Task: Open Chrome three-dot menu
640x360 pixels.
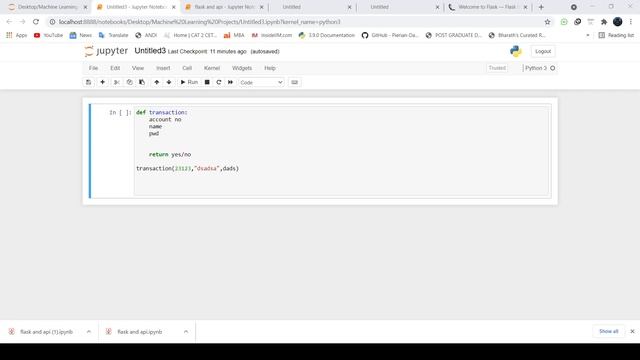Action: click(631, 22)
